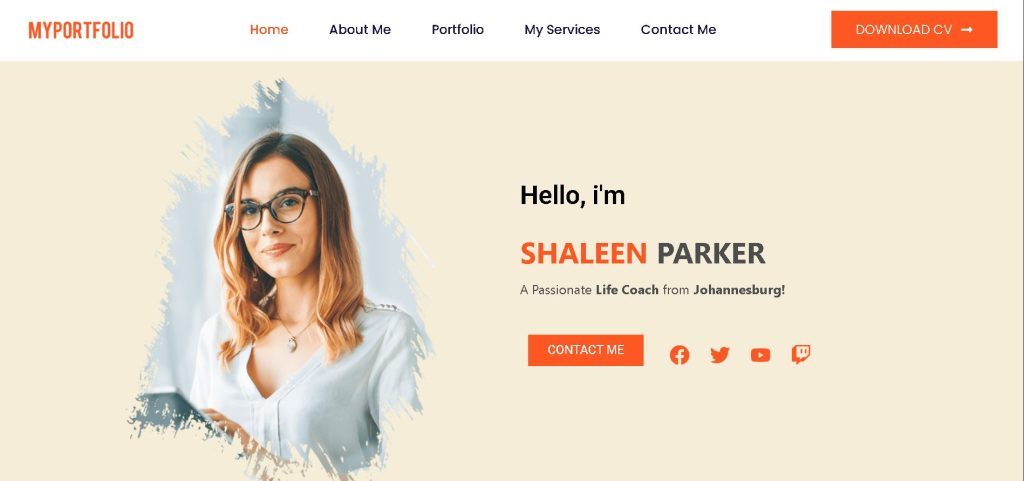Open the Twitch social icon
The image size is (1024, 481).
(x=801, y=354)
